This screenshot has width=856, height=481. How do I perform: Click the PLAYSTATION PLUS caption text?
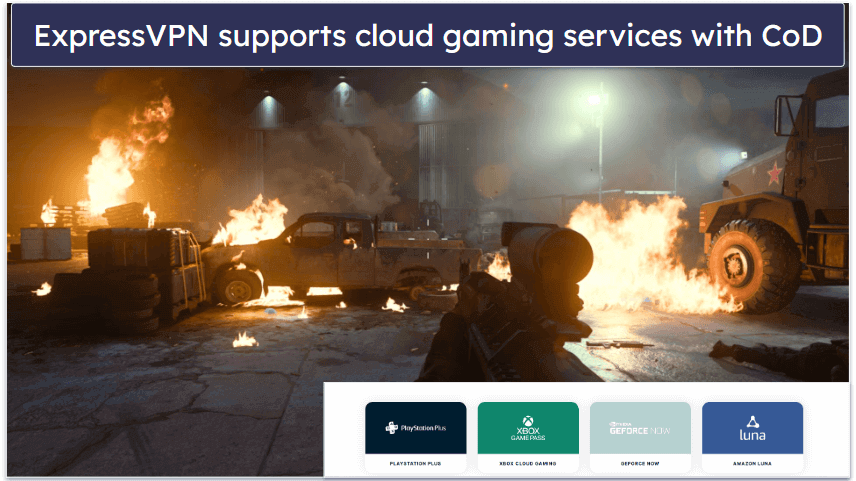pos(415,464)
